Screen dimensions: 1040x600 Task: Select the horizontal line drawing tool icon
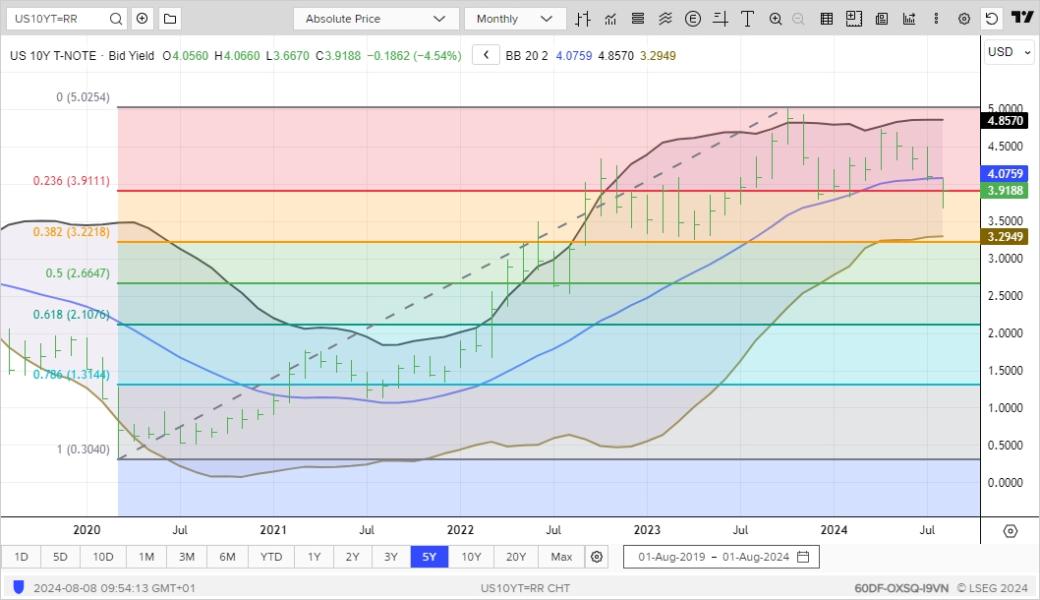point(720,19)
